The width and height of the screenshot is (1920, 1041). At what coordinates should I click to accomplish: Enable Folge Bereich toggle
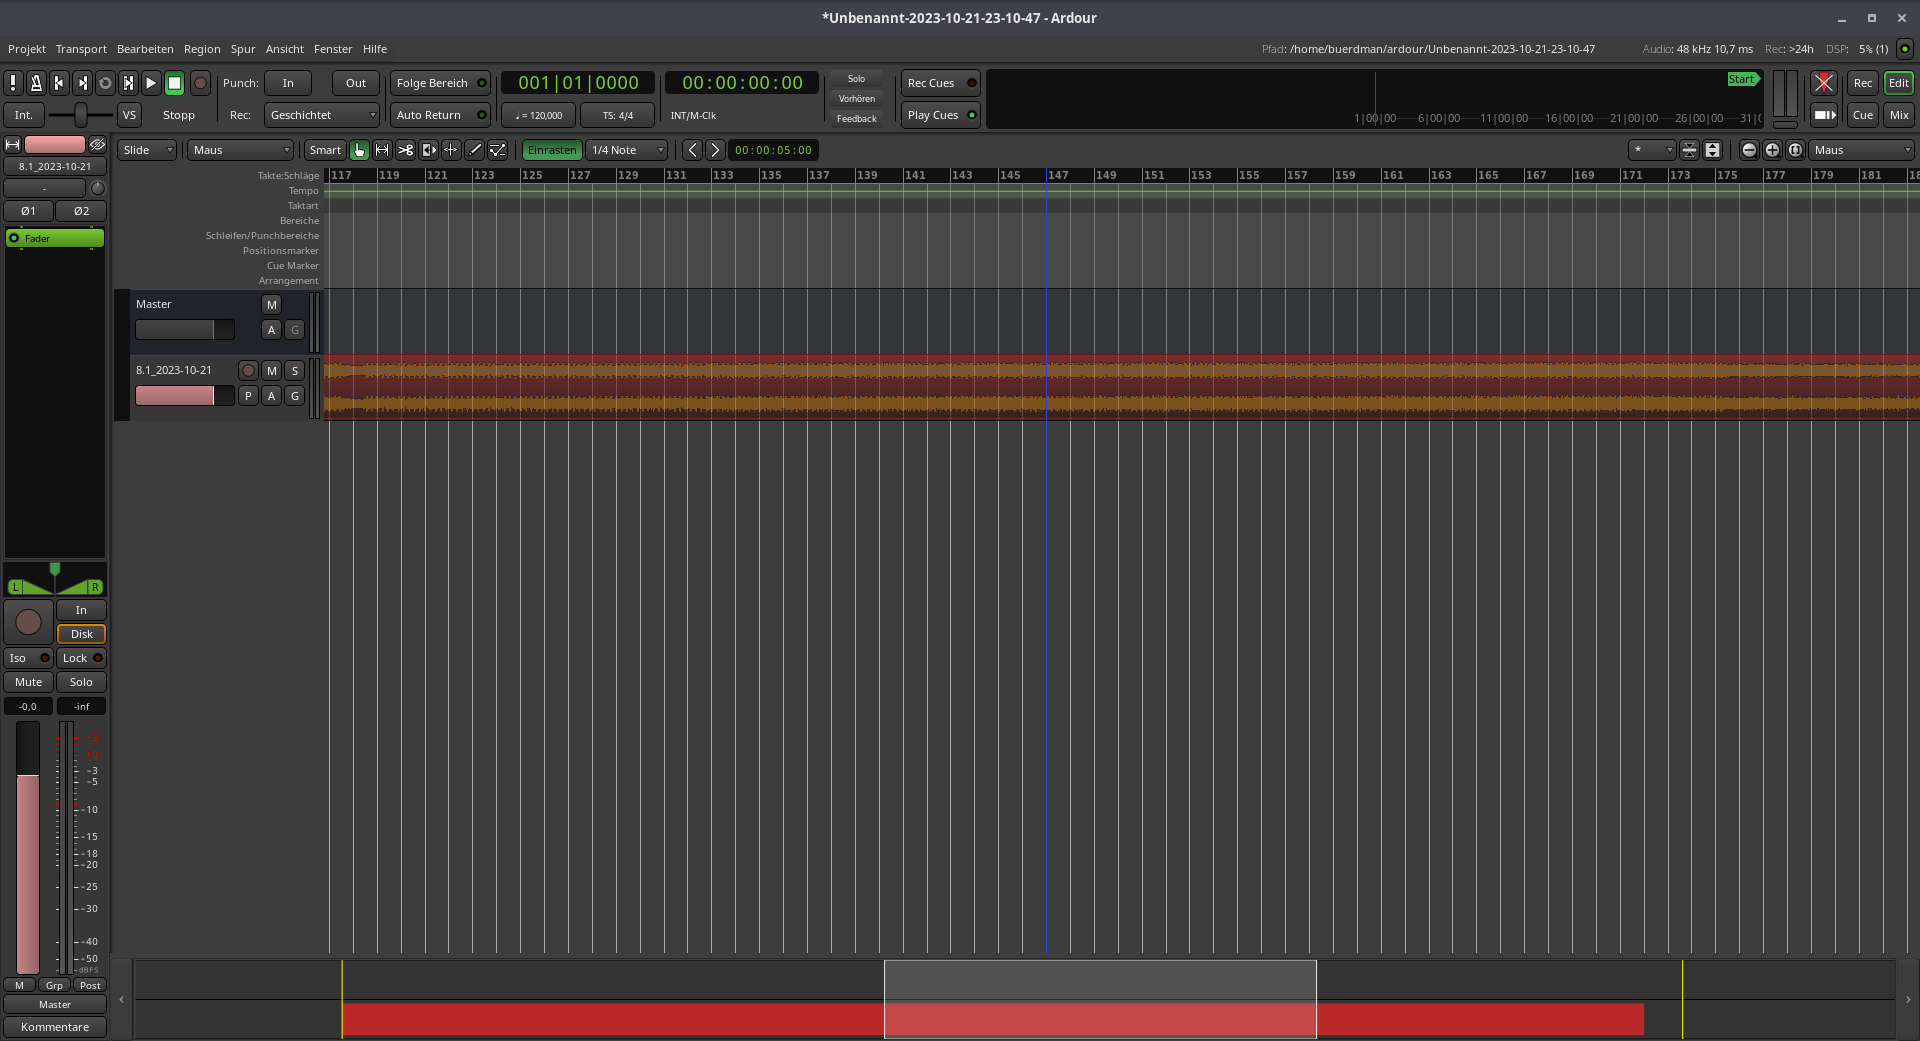pos(440,83)
